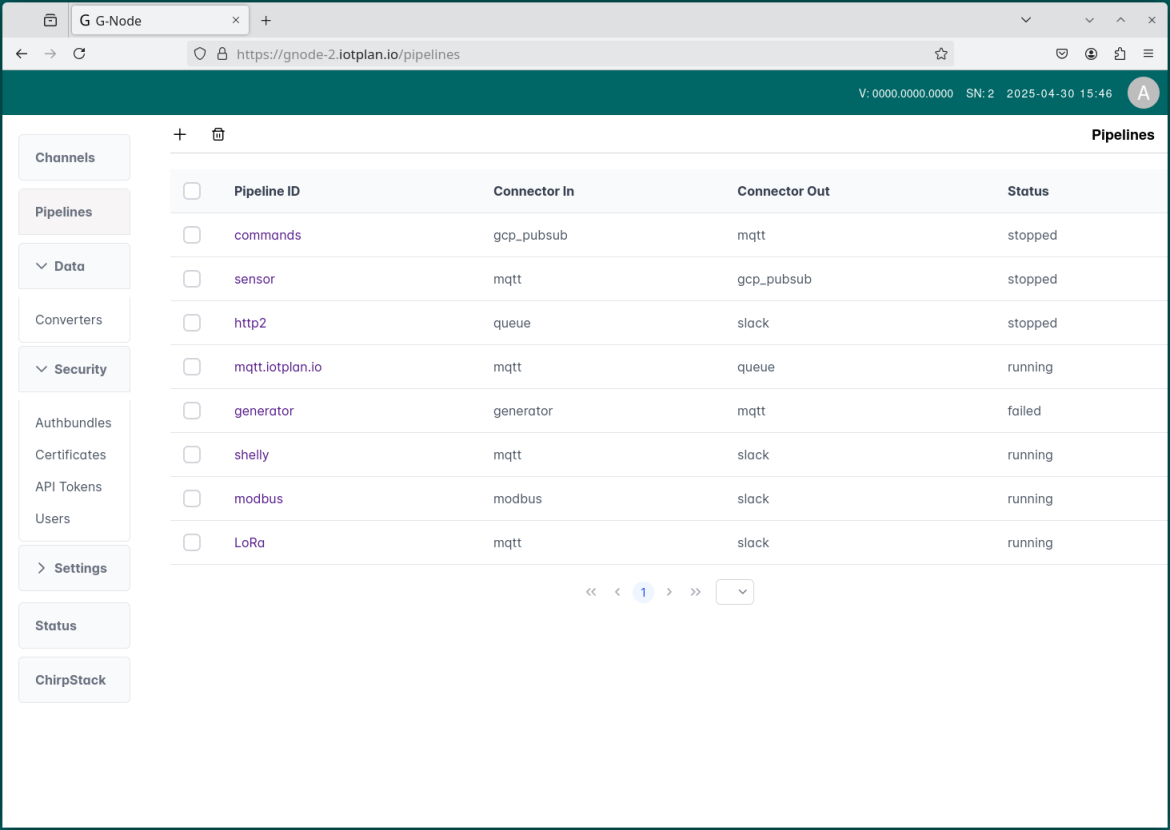This screenshot has height=830, width=1170.
Task: Click the generator row failed status
Action: pyautogui.click(x=1024, y=411)
